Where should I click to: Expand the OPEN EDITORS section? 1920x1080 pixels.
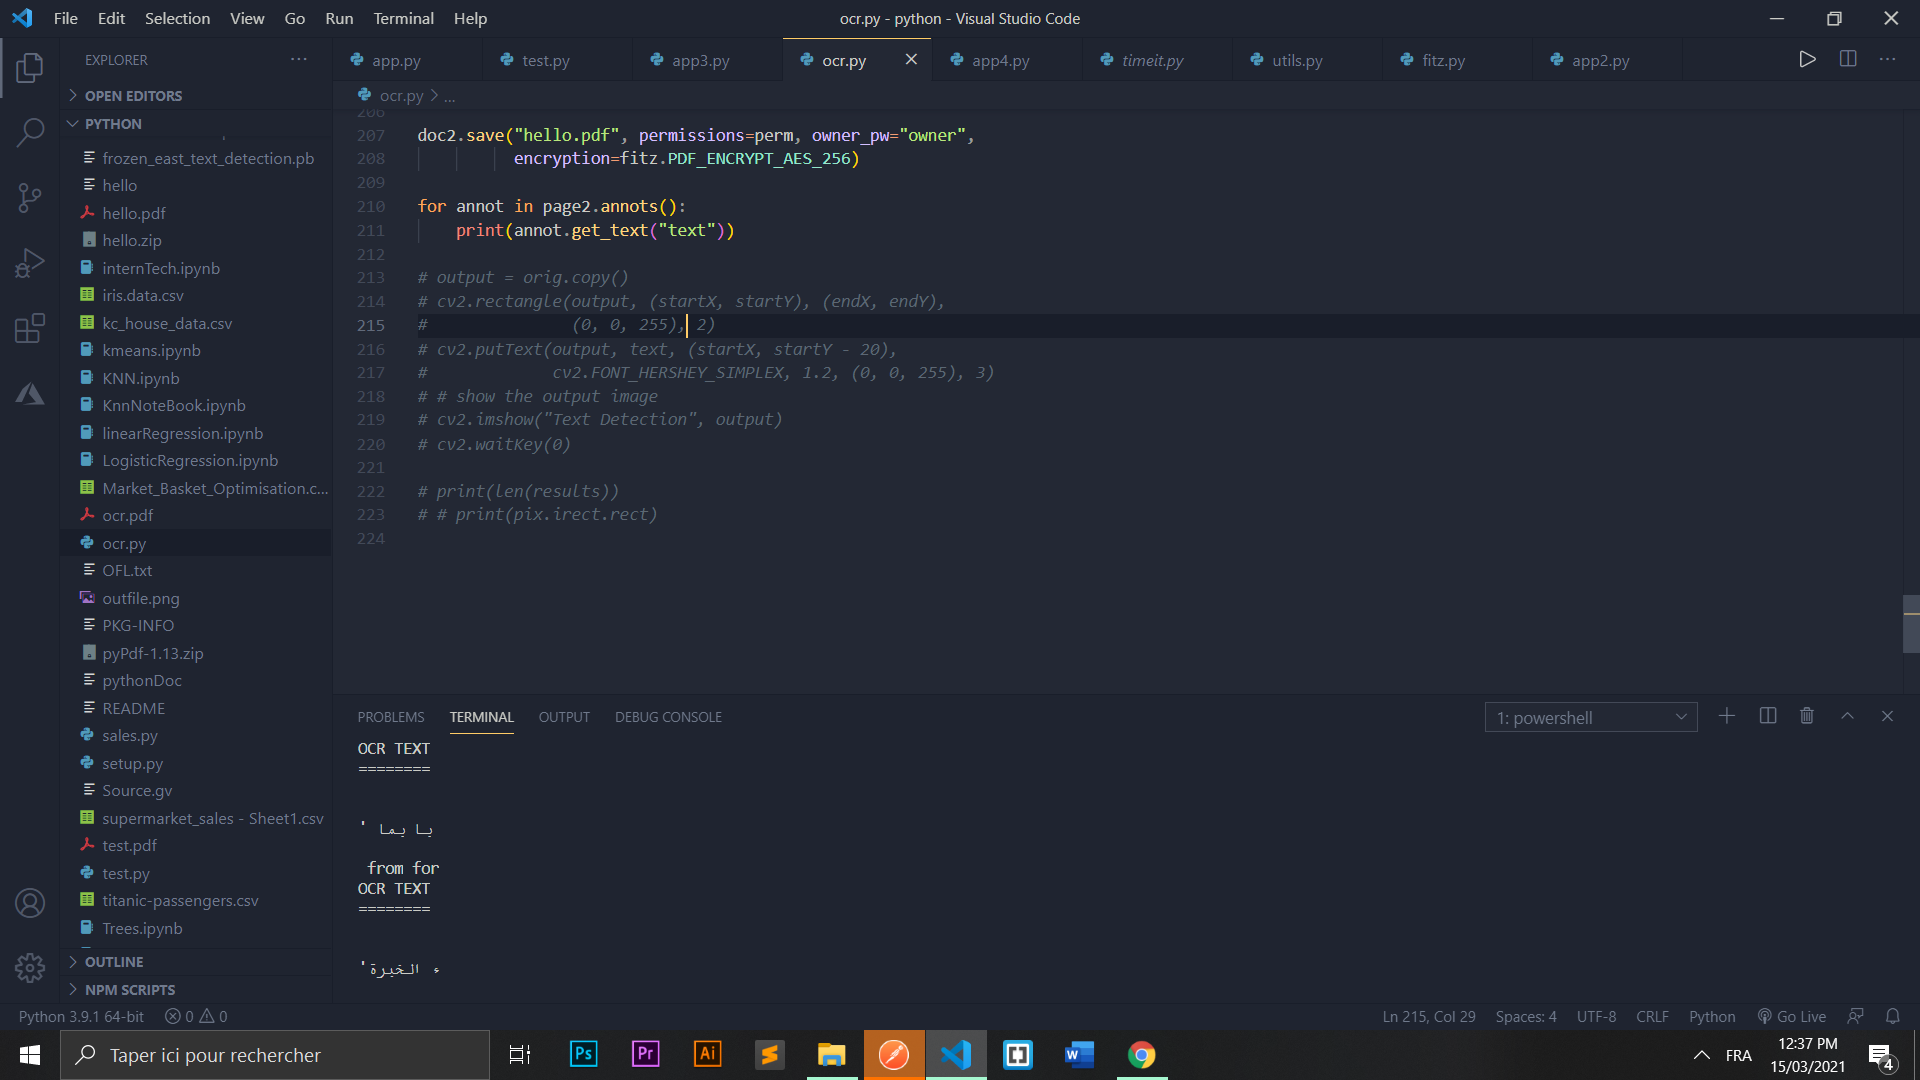pos(133,96)
